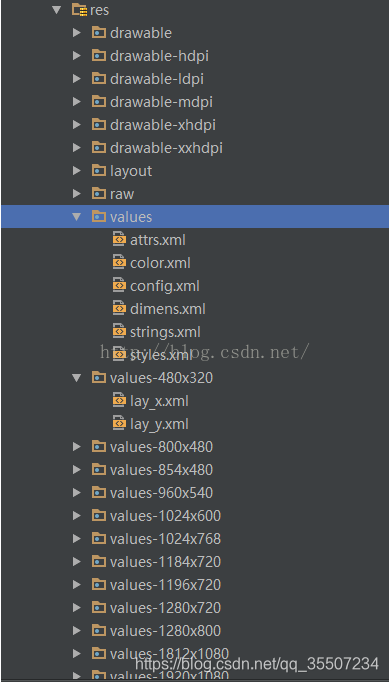The height and width of the screenshot is (683, 389).
Task: Select the values-854x480 folder name
Action: 162,470
